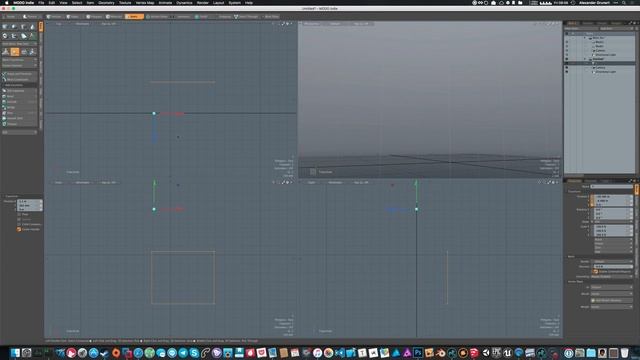Screen dimensions: 640x360
Task: Select the Camera item under the first scene
Action: click(600, 50)
